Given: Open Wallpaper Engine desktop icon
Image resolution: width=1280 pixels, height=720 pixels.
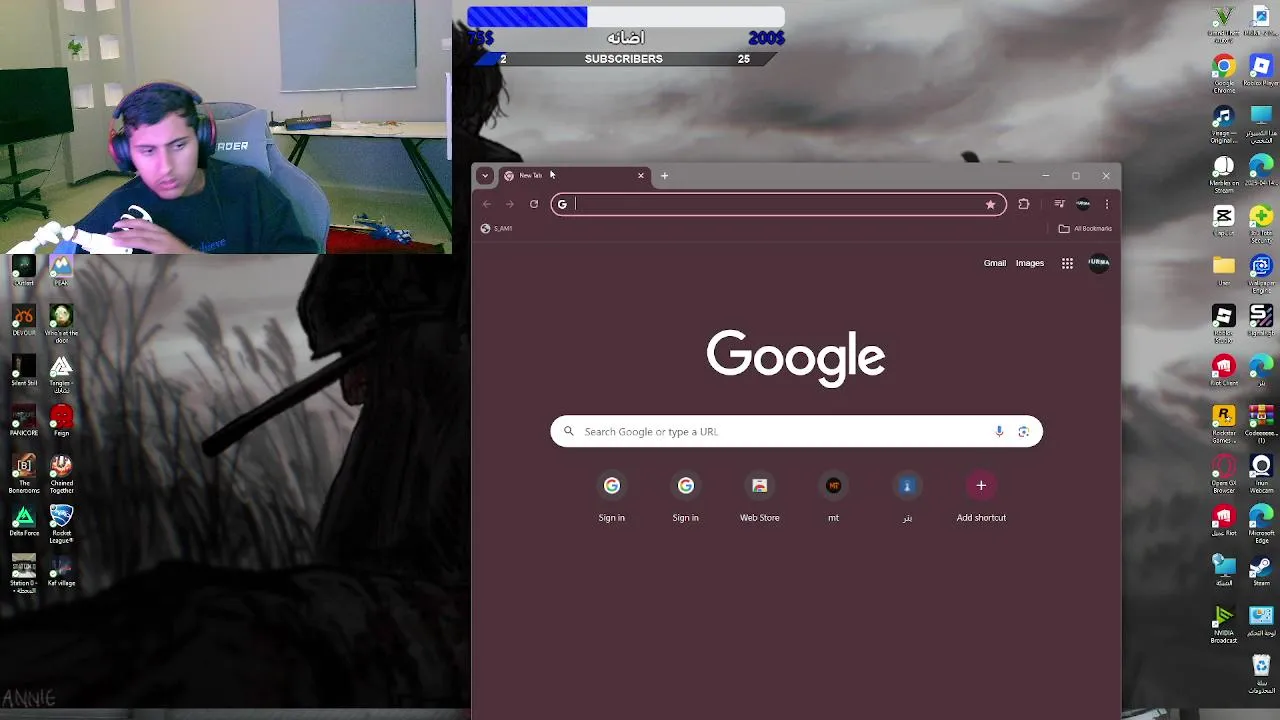Looking at the screenshot, I should (x=1261, y=273).
